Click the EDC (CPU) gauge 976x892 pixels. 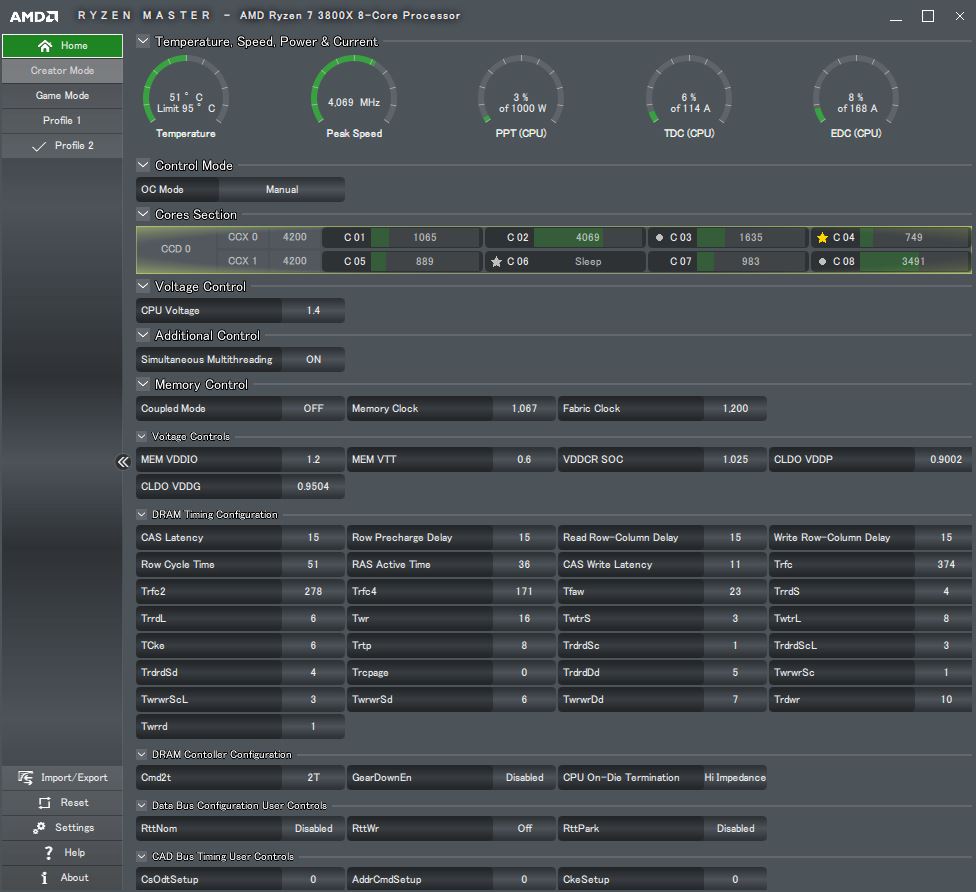point(856,96)
